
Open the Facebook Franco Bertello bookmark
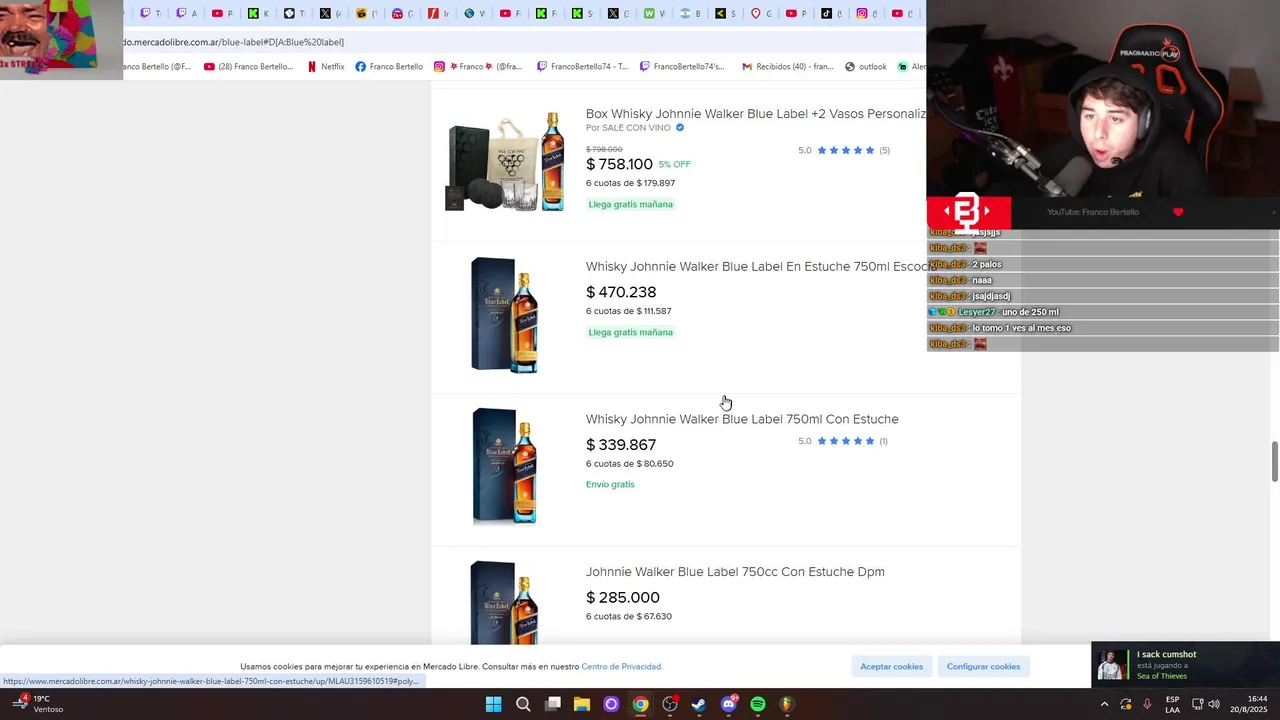point(389,67)
